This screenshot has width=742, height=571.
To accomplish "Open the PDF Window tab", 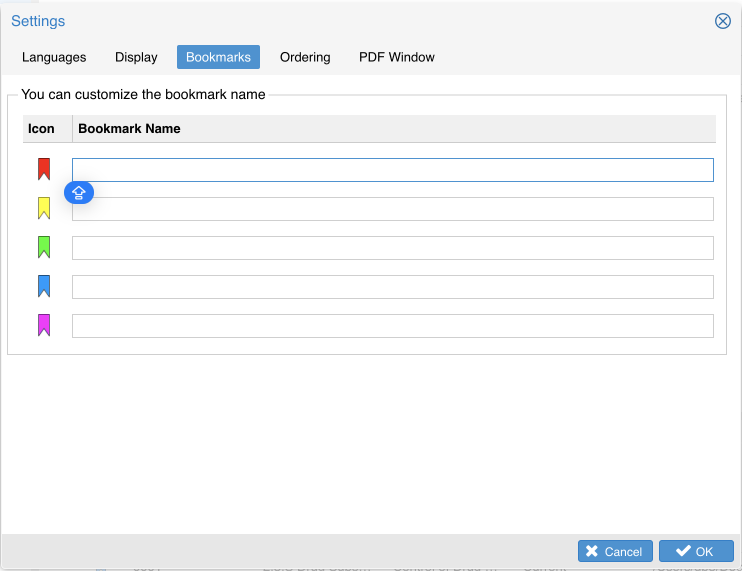I will 397,57.
